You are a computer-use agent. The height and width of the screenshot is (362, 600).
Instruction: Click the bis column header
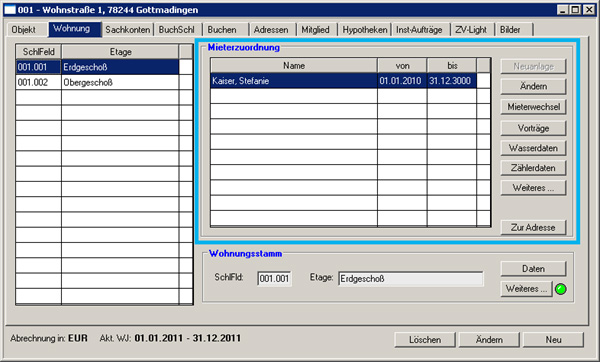[452, 65]
